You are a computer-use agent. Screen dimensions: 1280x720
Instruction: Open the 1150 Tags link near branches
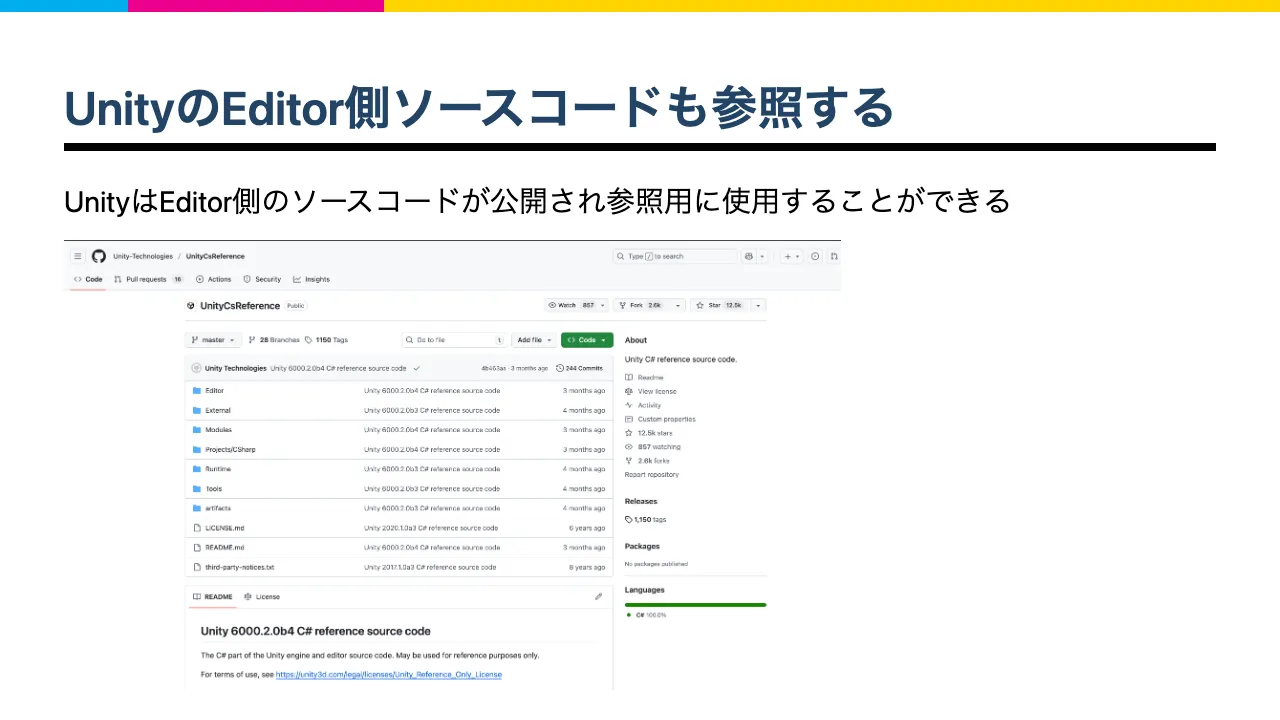pyautogui.click(x=326, y=340)
